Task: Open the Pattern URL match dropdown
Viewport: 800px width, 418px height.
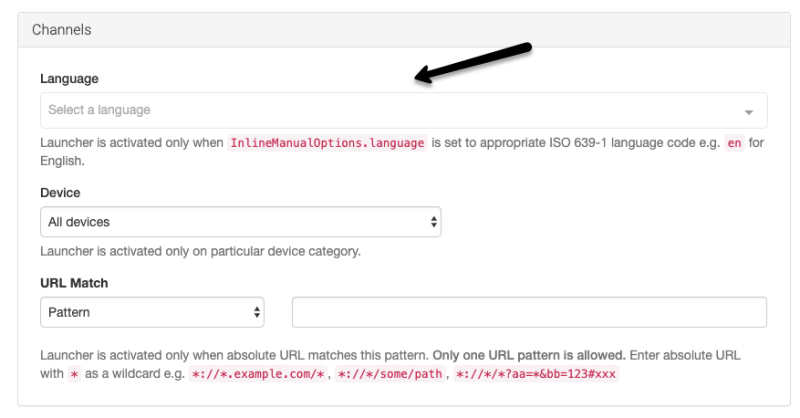Action: (x=152, y=312)
